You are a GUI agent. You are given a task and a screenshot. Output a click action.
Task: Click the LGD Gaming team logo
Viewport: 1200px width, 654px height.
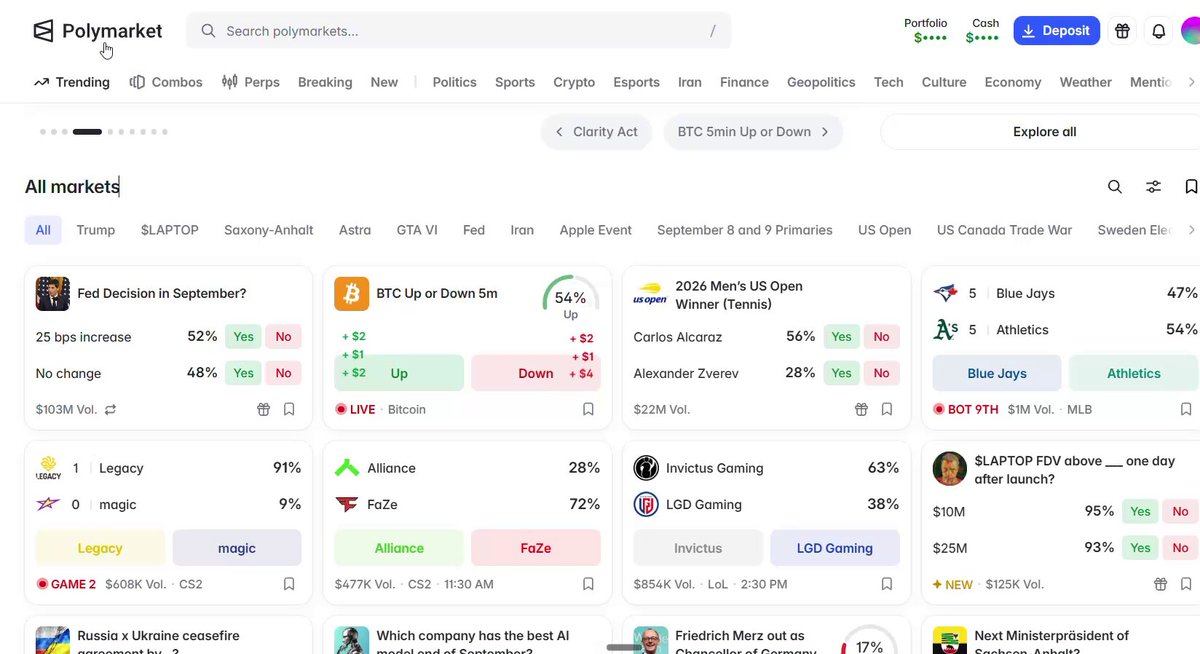pos(646,504)
